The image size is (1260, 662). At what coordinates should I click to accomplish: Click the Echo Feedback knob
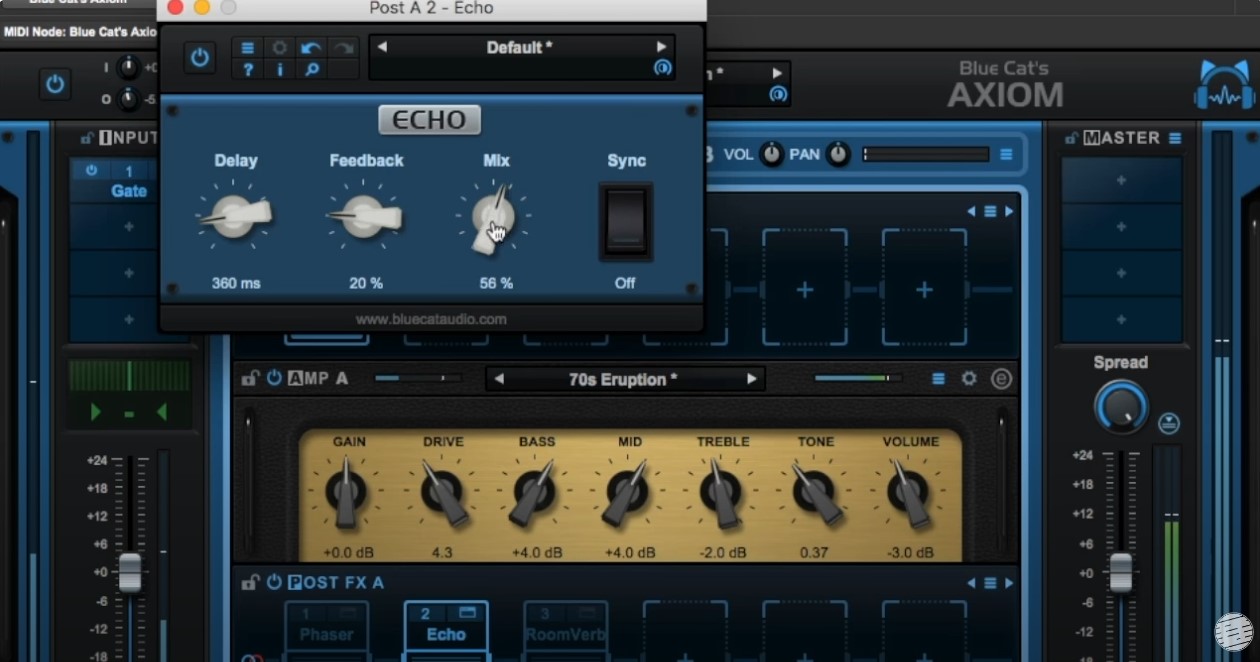click(365, 215)
